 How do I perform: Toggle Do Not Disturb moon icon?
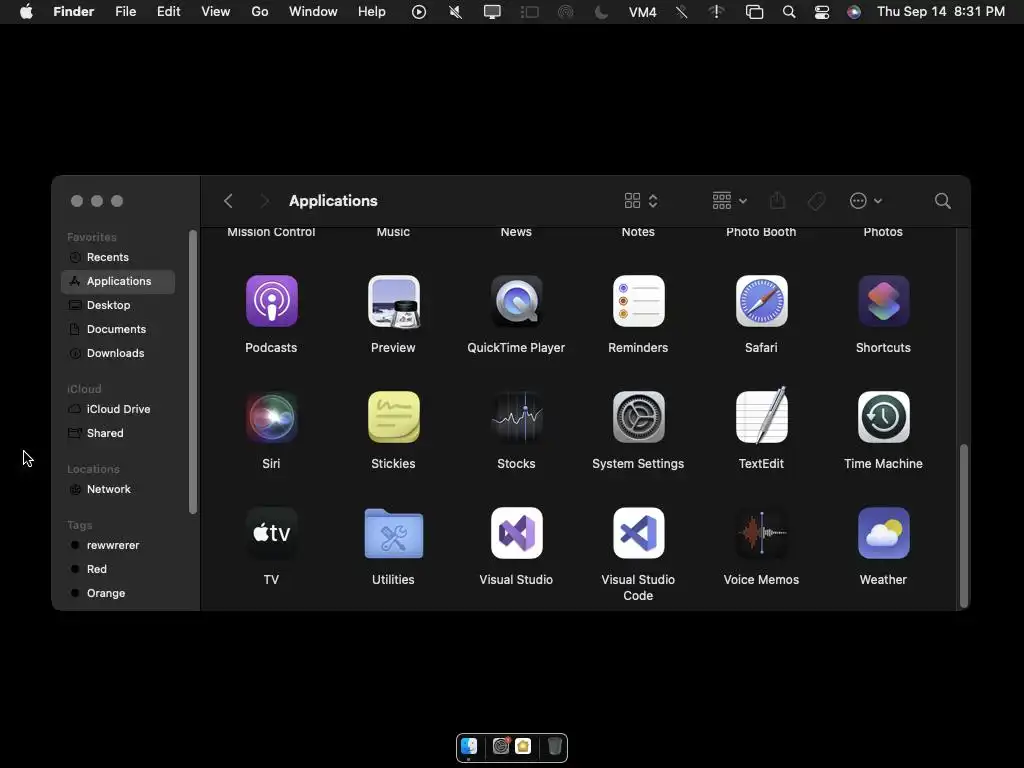(x=601, y=12)
